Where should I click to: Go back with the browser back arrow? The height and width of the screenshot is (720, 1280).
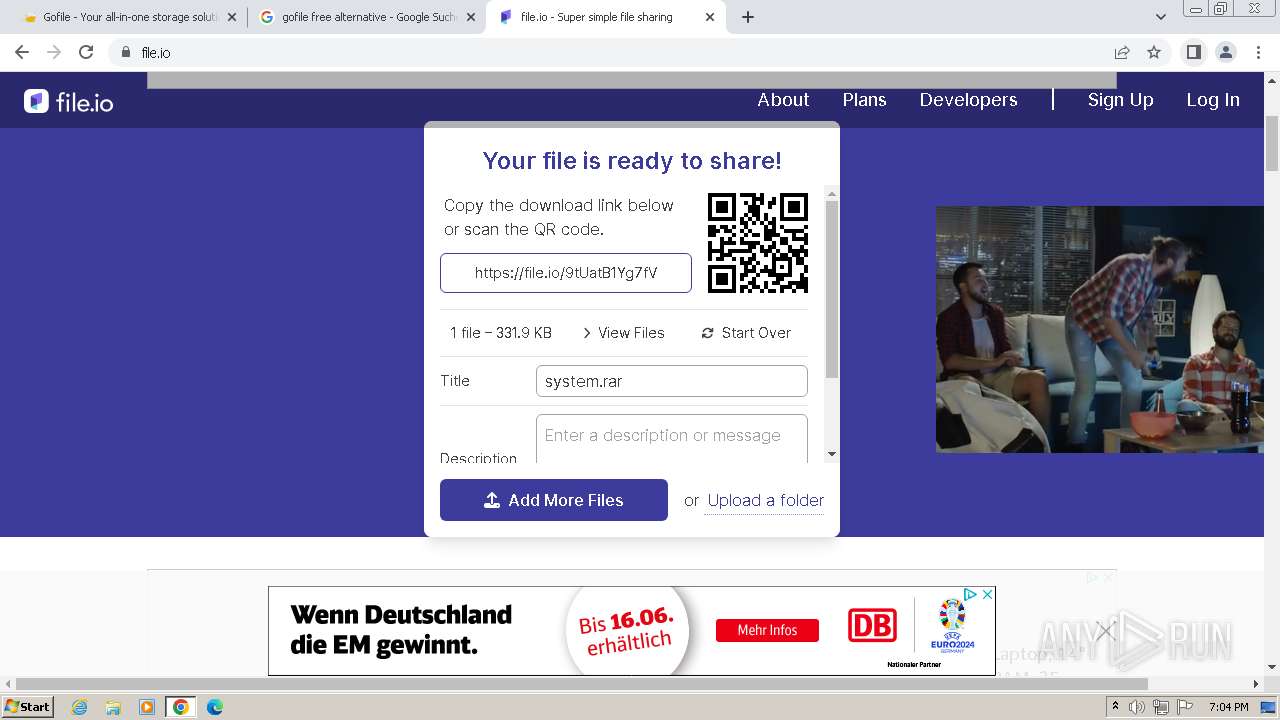tap(22, 52)
